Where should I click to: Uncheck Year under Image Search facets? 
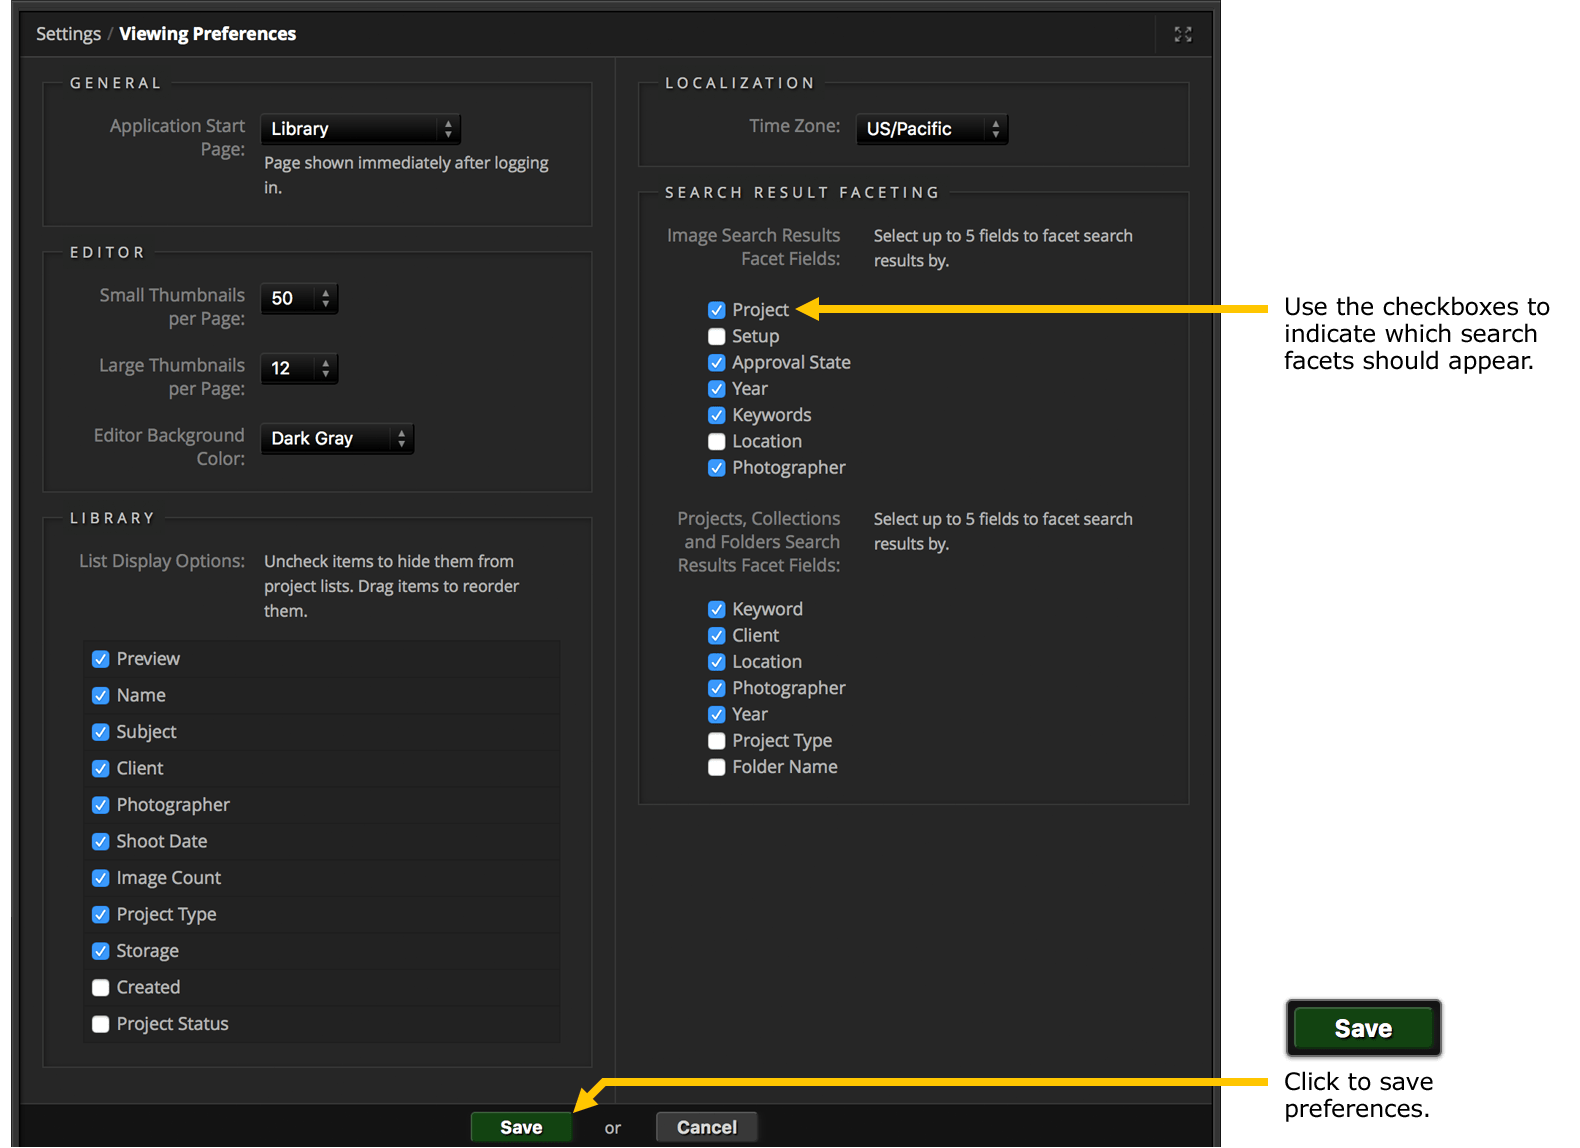pyautogui.click(x=717, y=388)
